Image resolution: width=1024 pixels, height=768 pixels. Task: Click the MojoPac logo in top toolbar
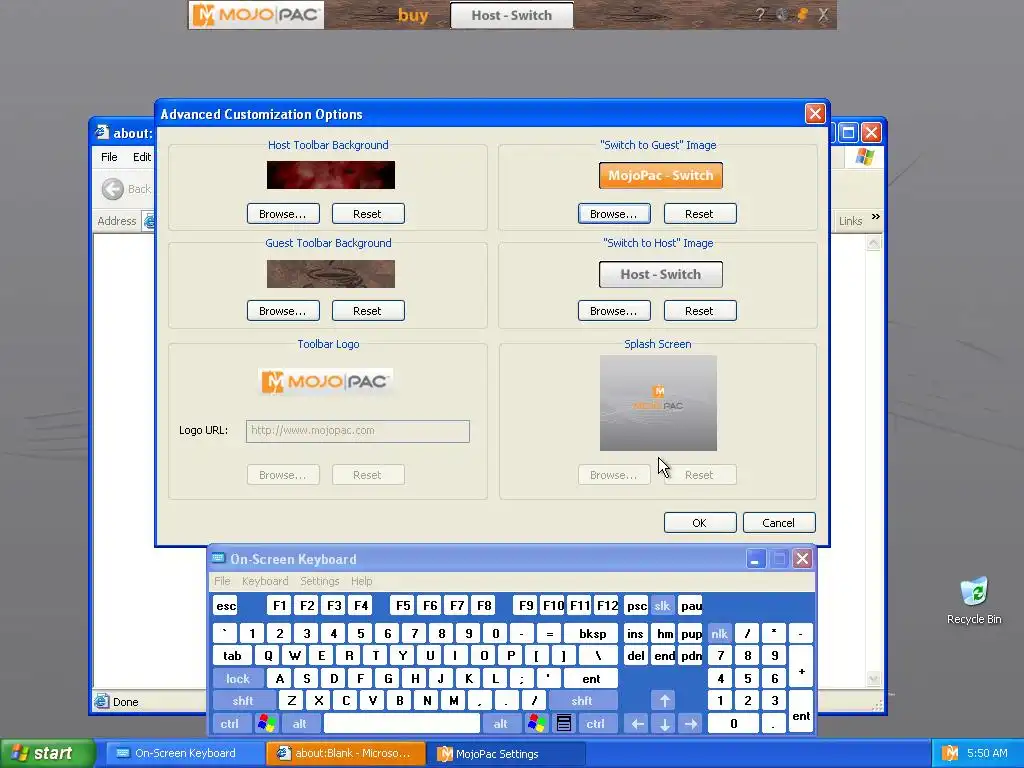tap(256, 15)
